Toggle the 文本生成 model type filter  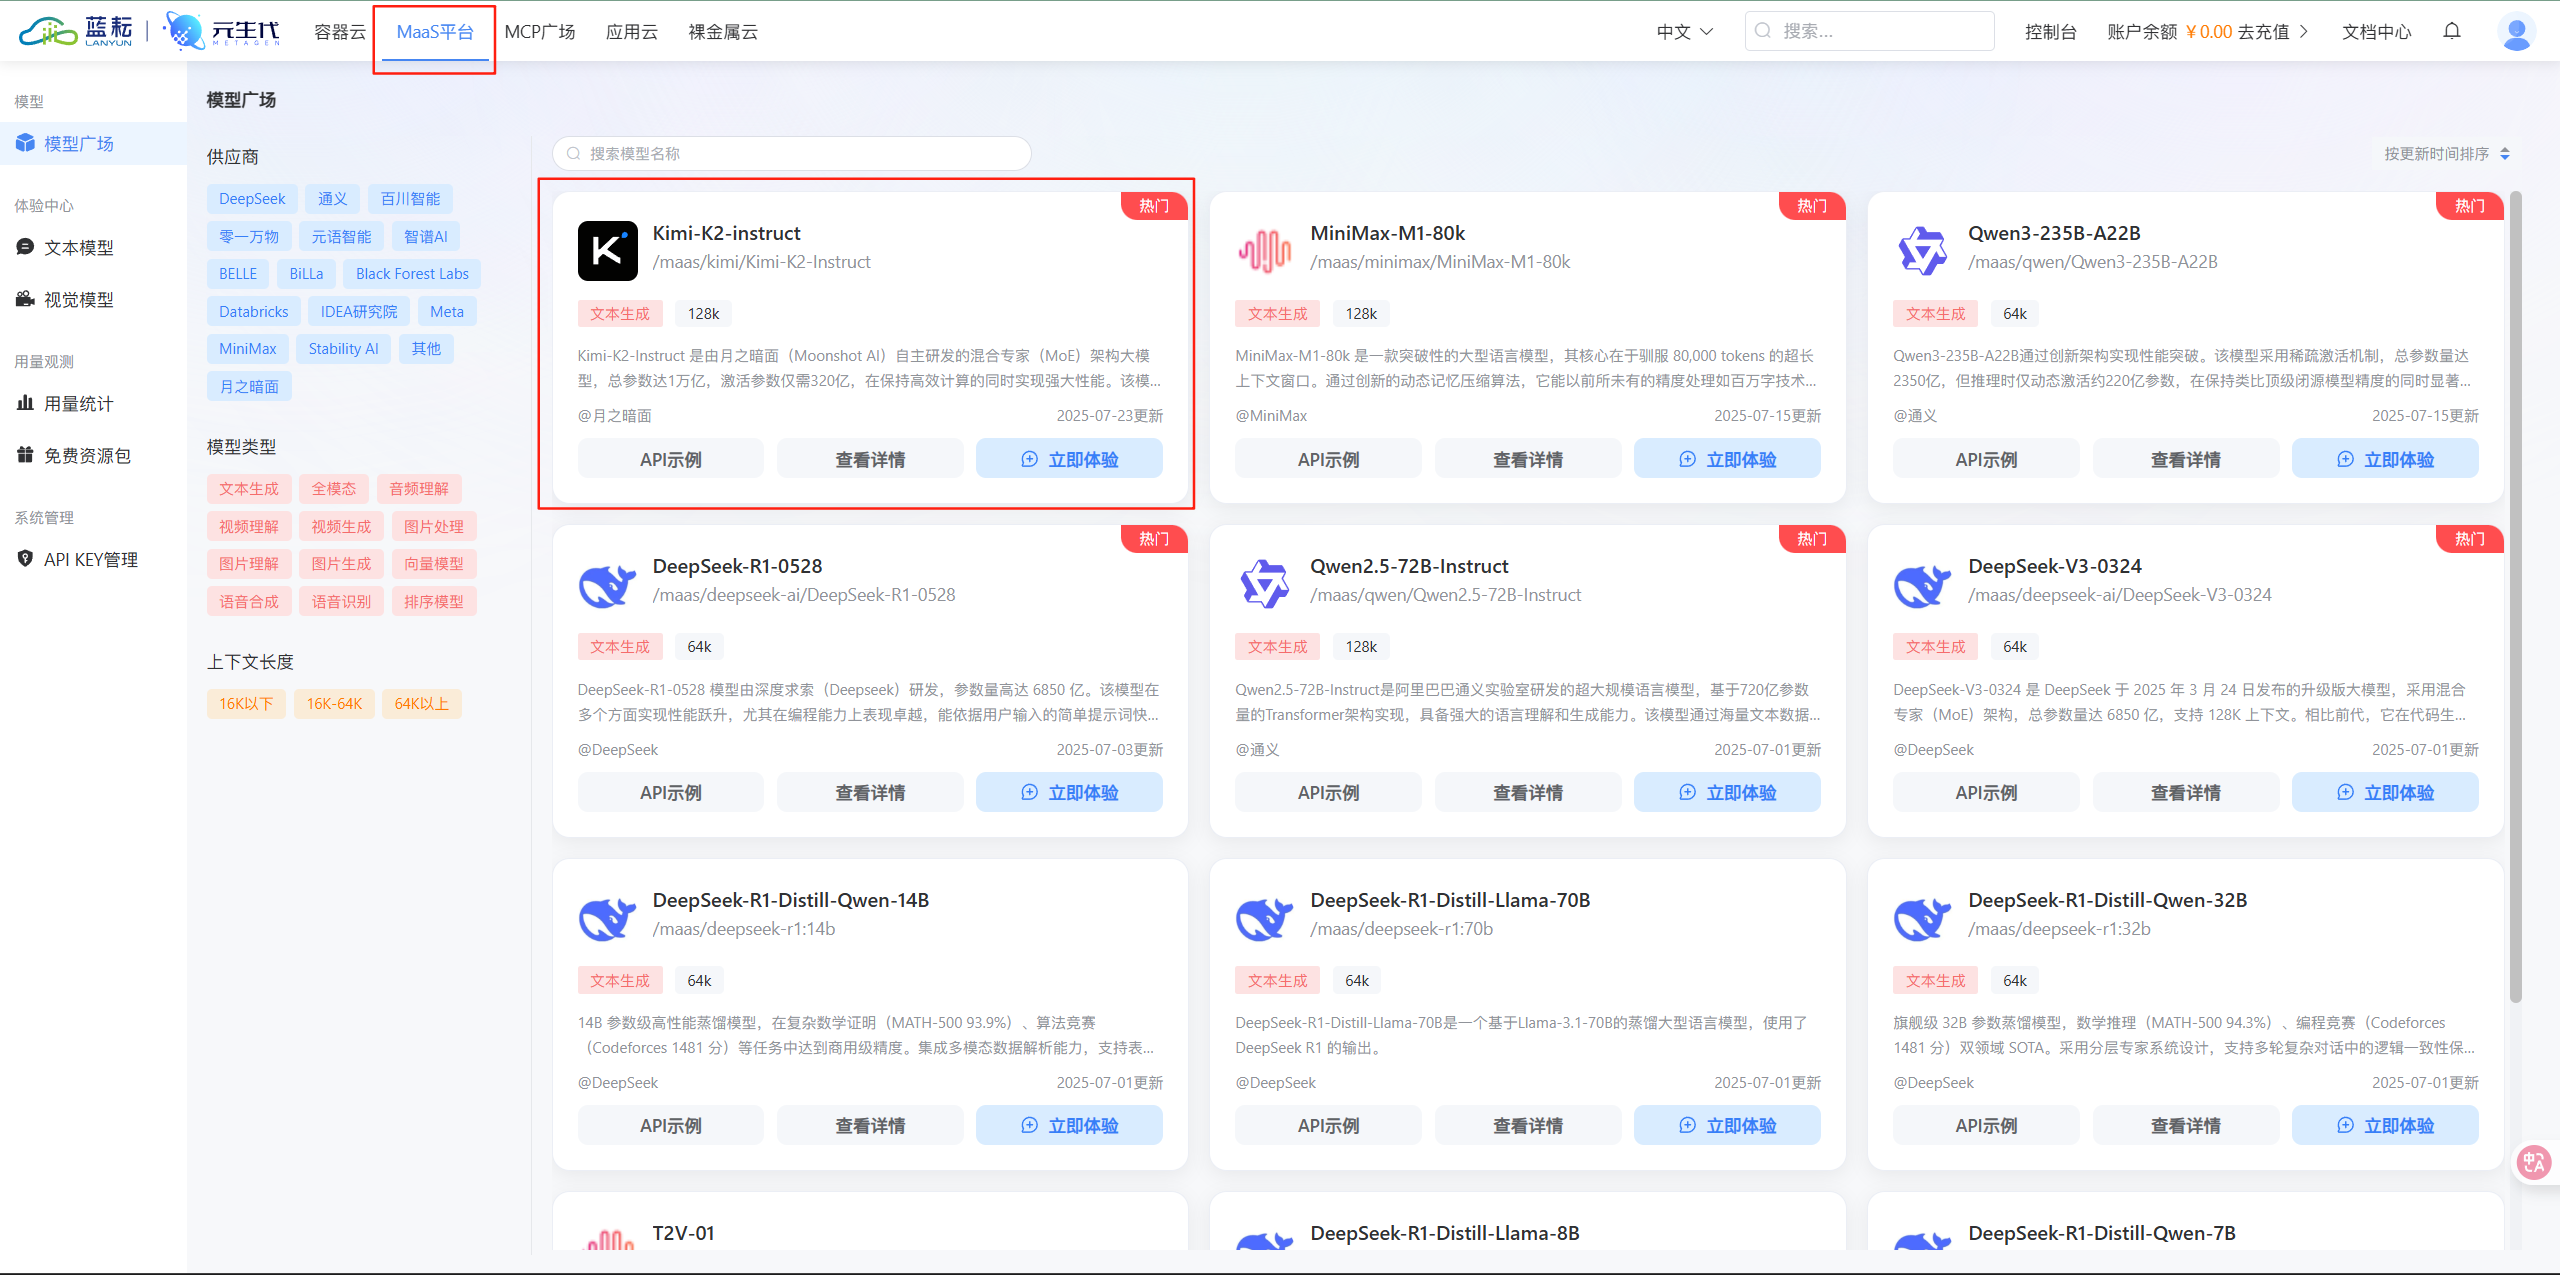pyautogui.click(x=249, y=489)
